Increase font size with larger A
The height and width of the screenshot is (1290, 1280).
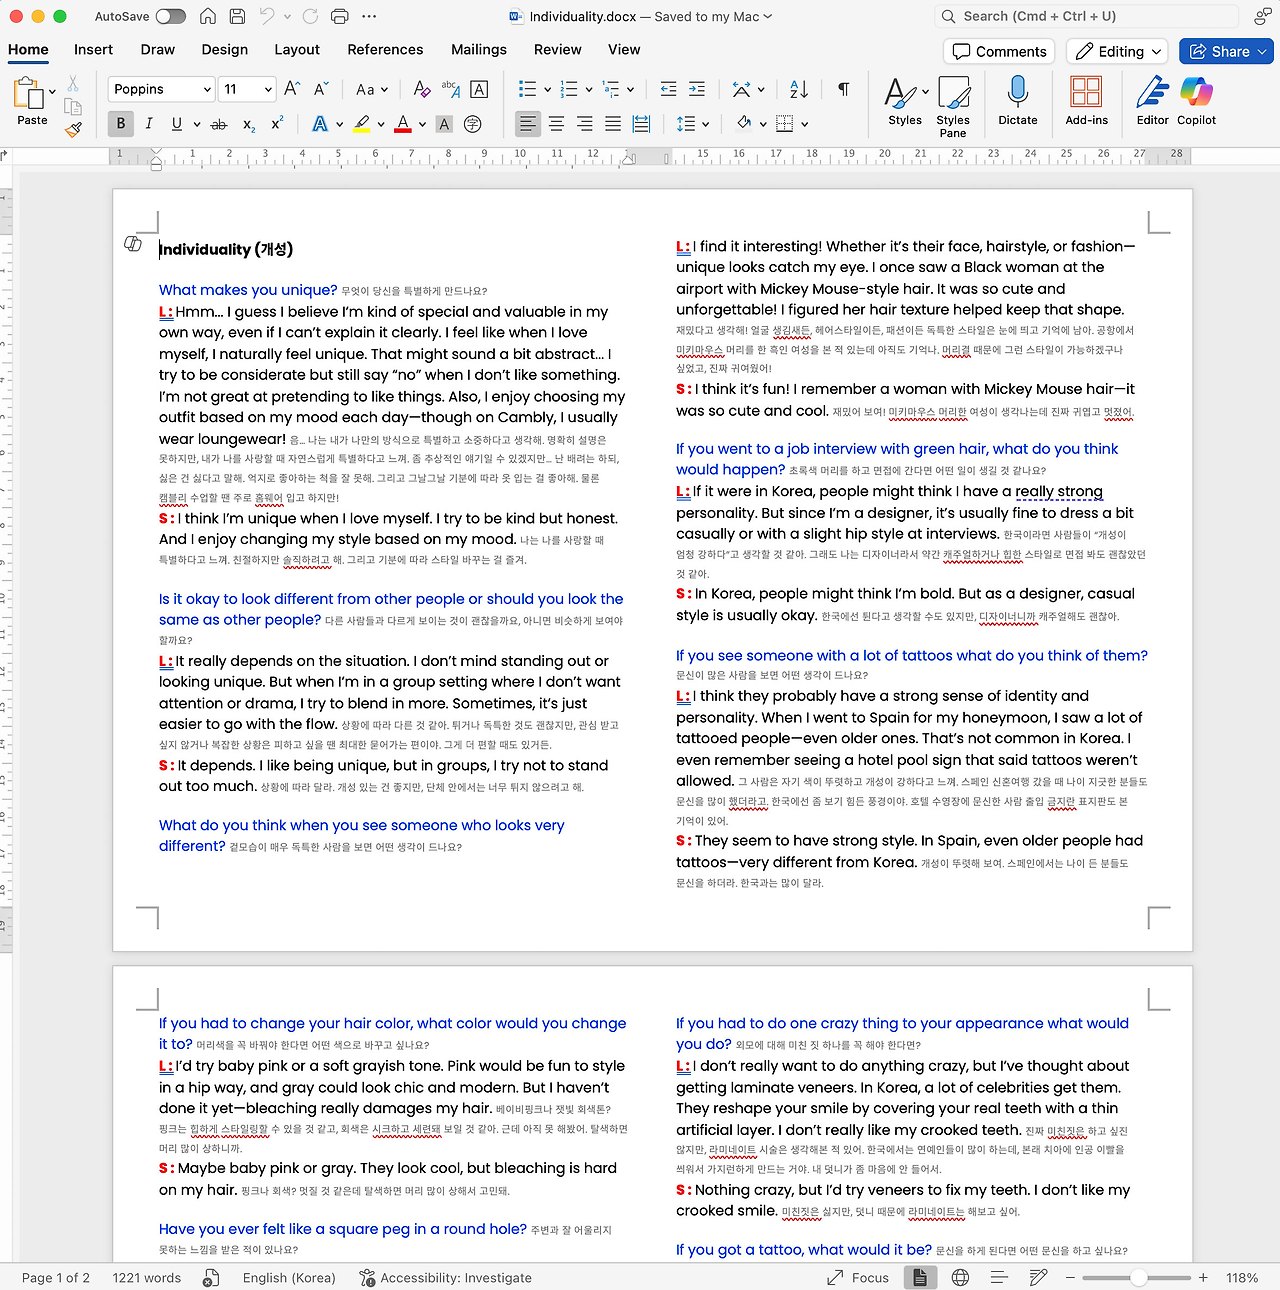pyautogui.click(x=292, y=89)
